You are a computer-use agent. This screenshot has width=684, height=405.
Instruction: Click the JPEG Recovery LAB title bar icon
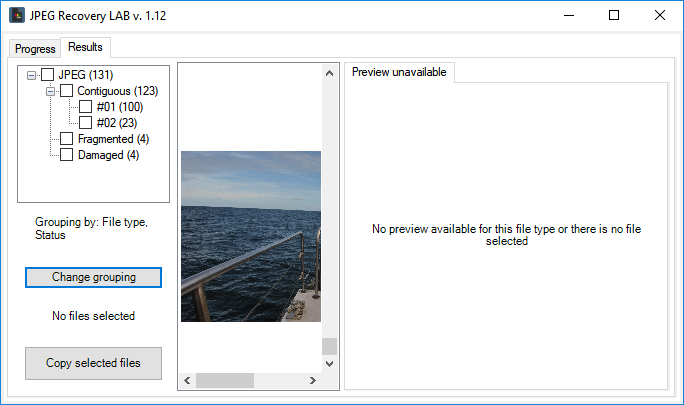point(17,15)
